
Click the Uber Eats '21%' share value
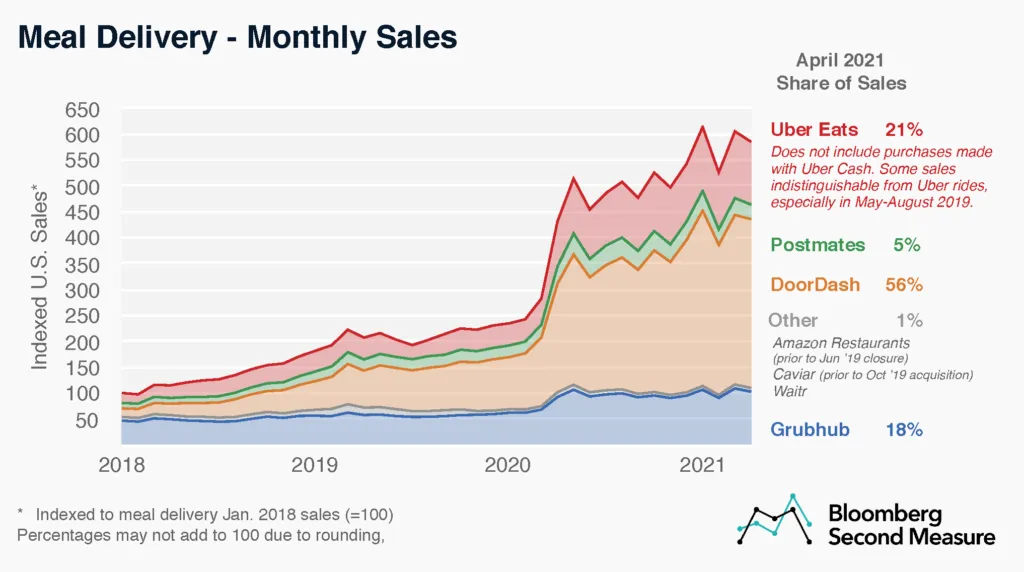904,129
